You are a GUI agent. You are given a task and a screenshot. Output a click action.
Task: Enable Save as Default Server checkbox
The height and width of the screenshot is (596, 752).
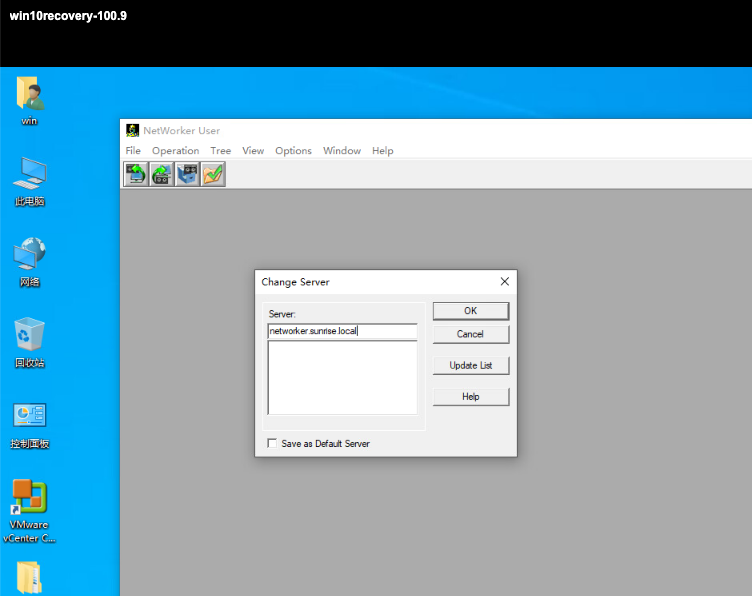(x=272, y=444)
